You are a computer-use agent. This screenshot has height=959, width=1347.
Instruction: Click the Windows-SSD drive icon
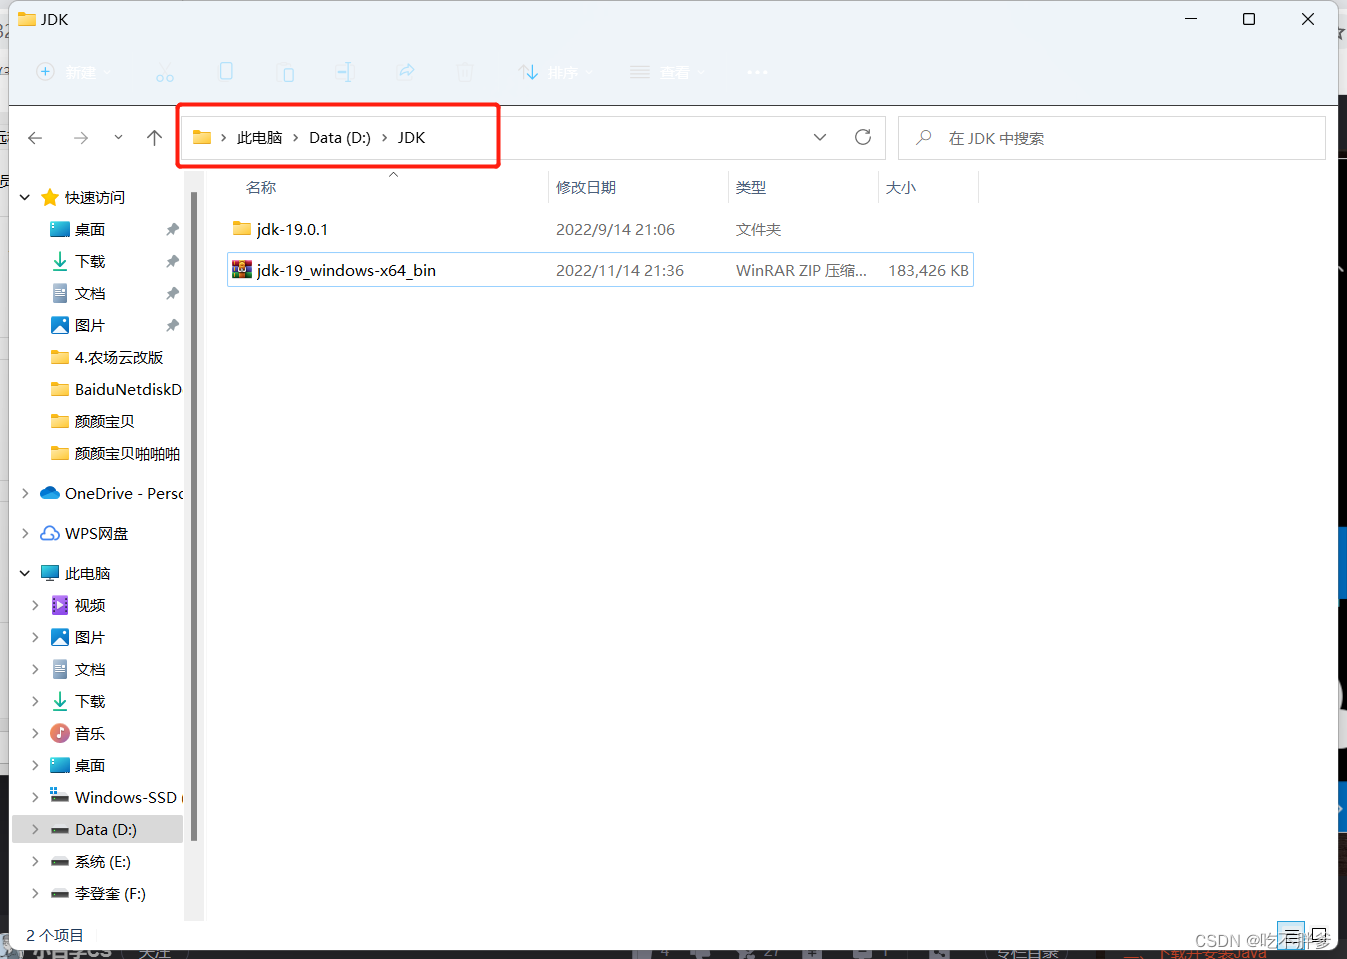[x=60, y=796]
